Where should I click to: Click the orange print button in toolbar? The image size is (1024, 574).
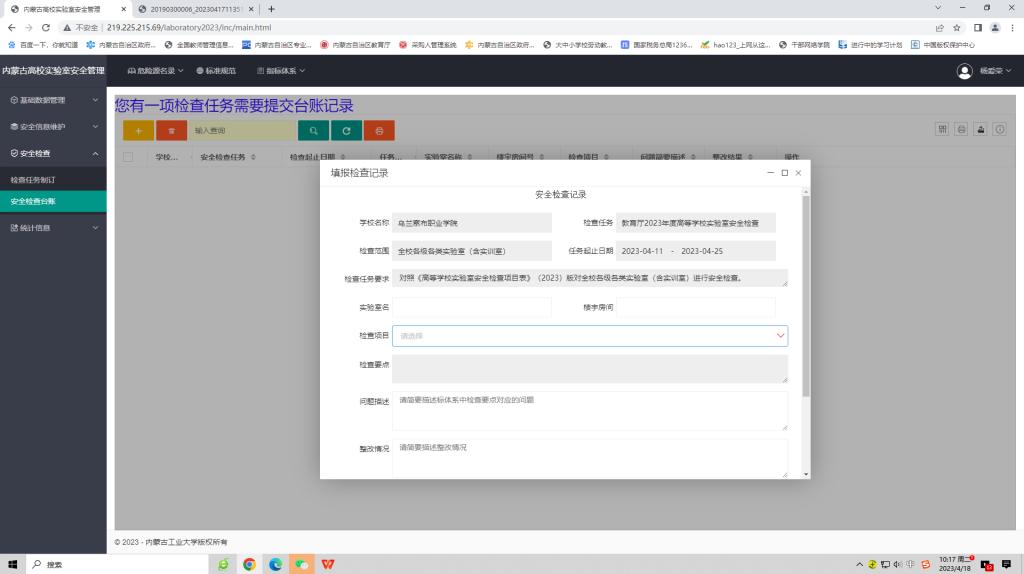379,130
